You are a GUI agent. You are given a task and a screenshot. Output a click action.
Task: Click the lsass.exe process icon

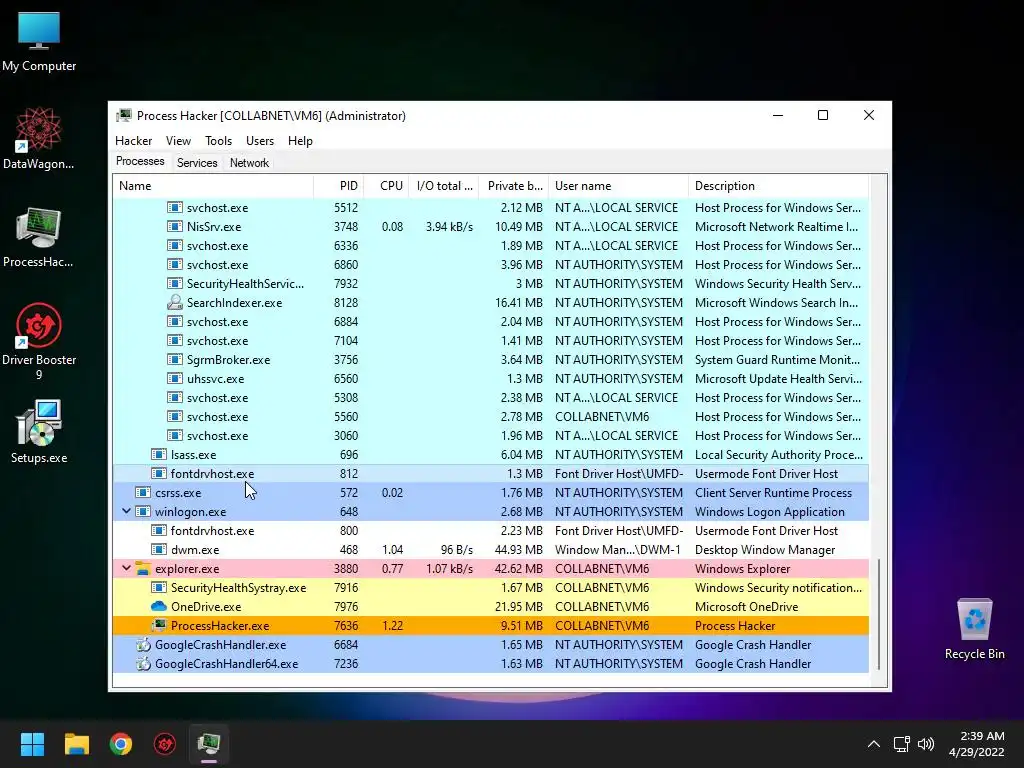(159, 455)
